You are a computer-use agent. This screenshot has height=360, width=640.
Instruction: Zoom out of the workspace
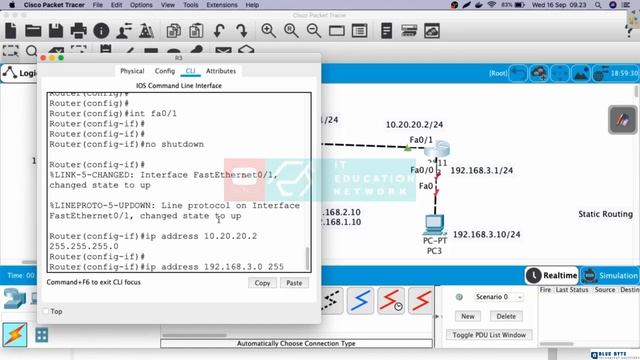[314, 31]
